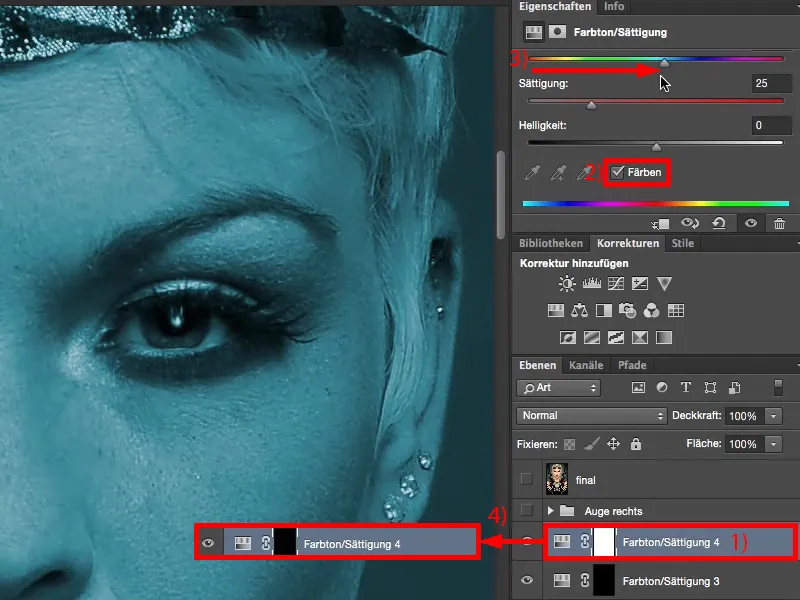Toggle adjustment layer visibility in Eigenschaften footer

751,223
